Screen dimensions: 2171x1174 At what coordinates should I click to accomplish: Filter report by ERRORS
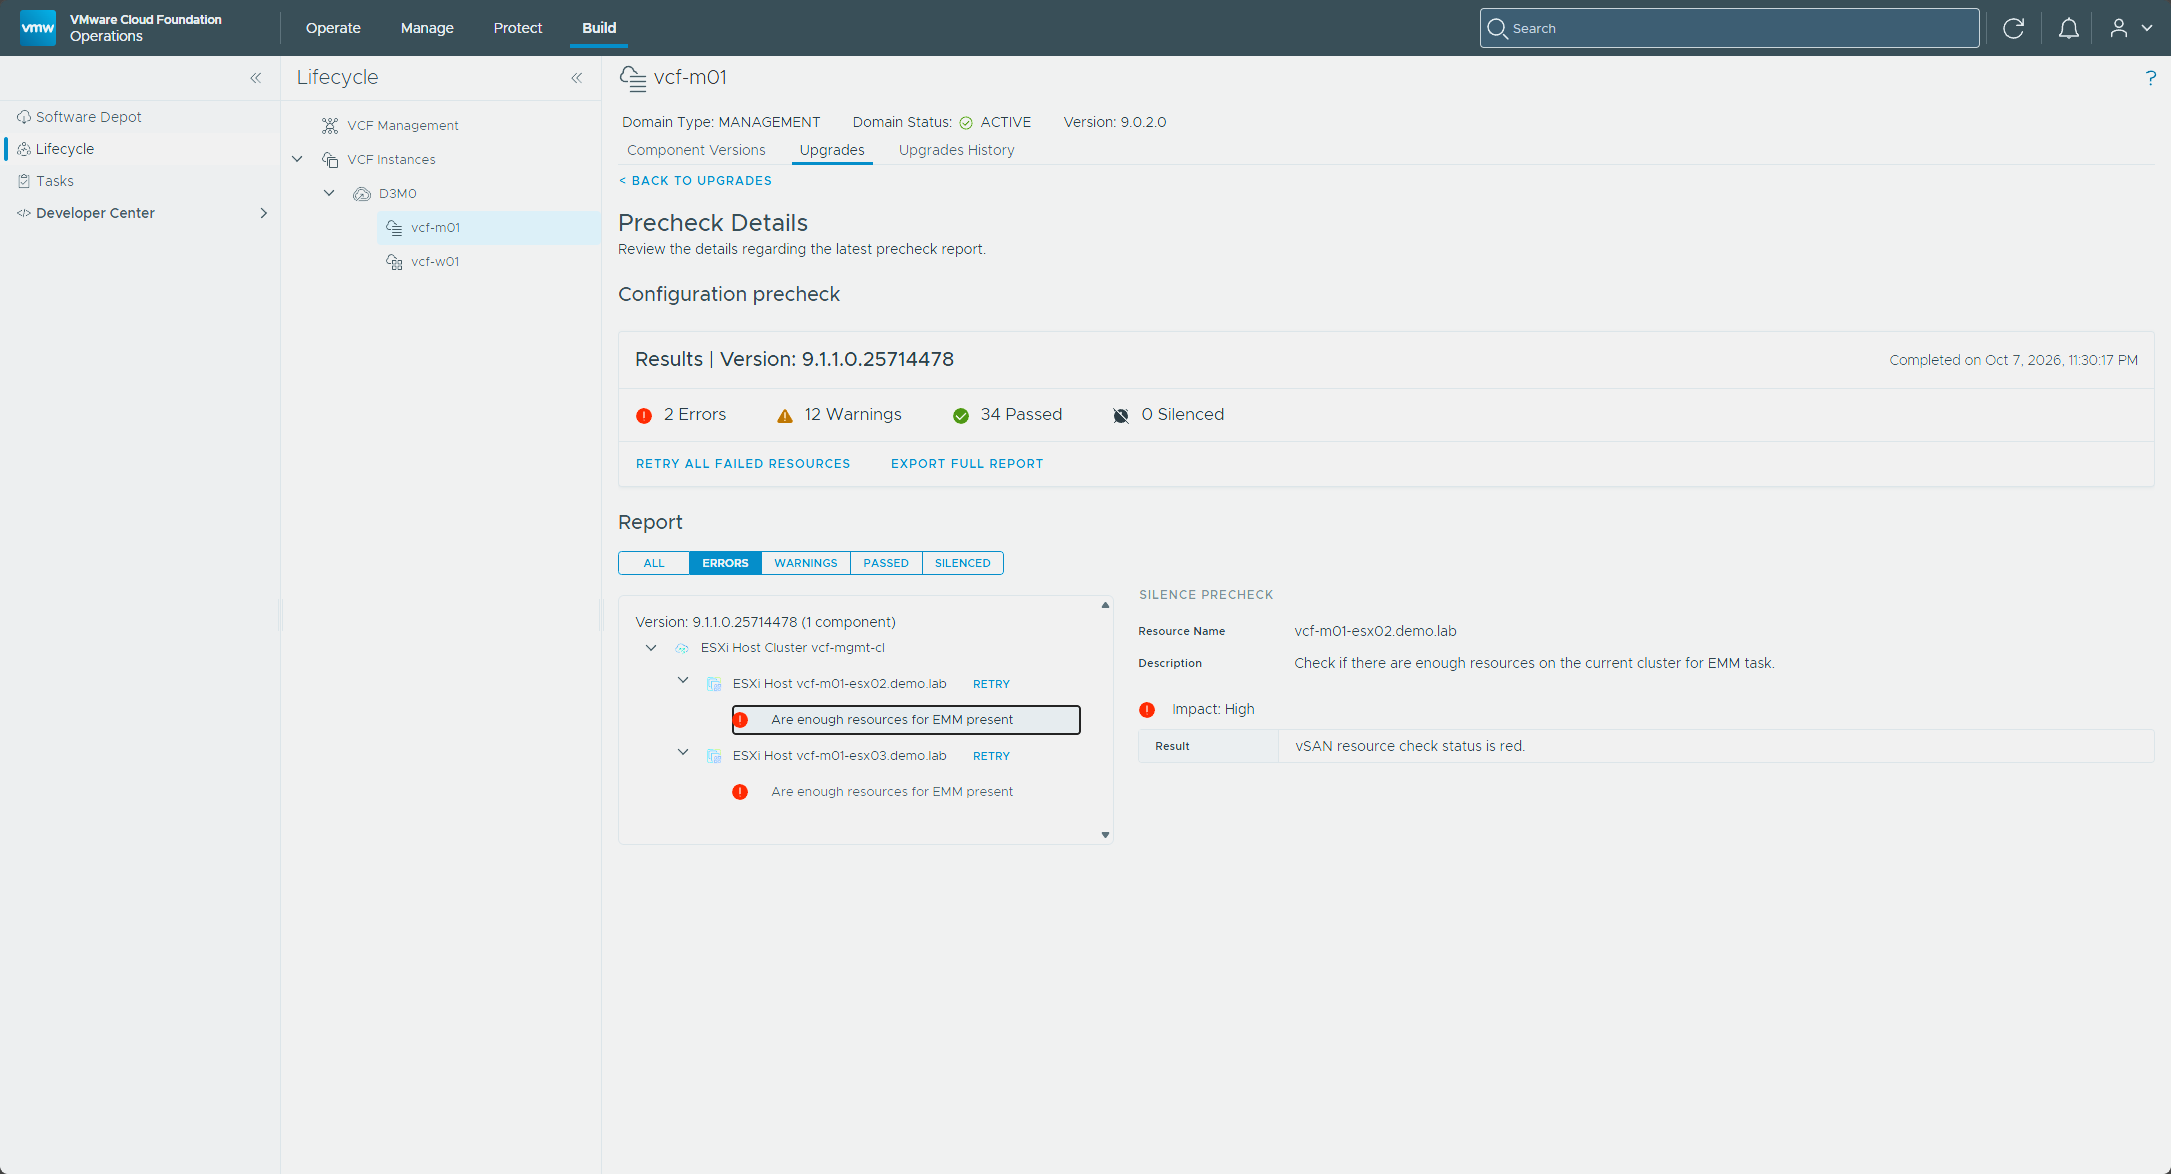[725, 563]
